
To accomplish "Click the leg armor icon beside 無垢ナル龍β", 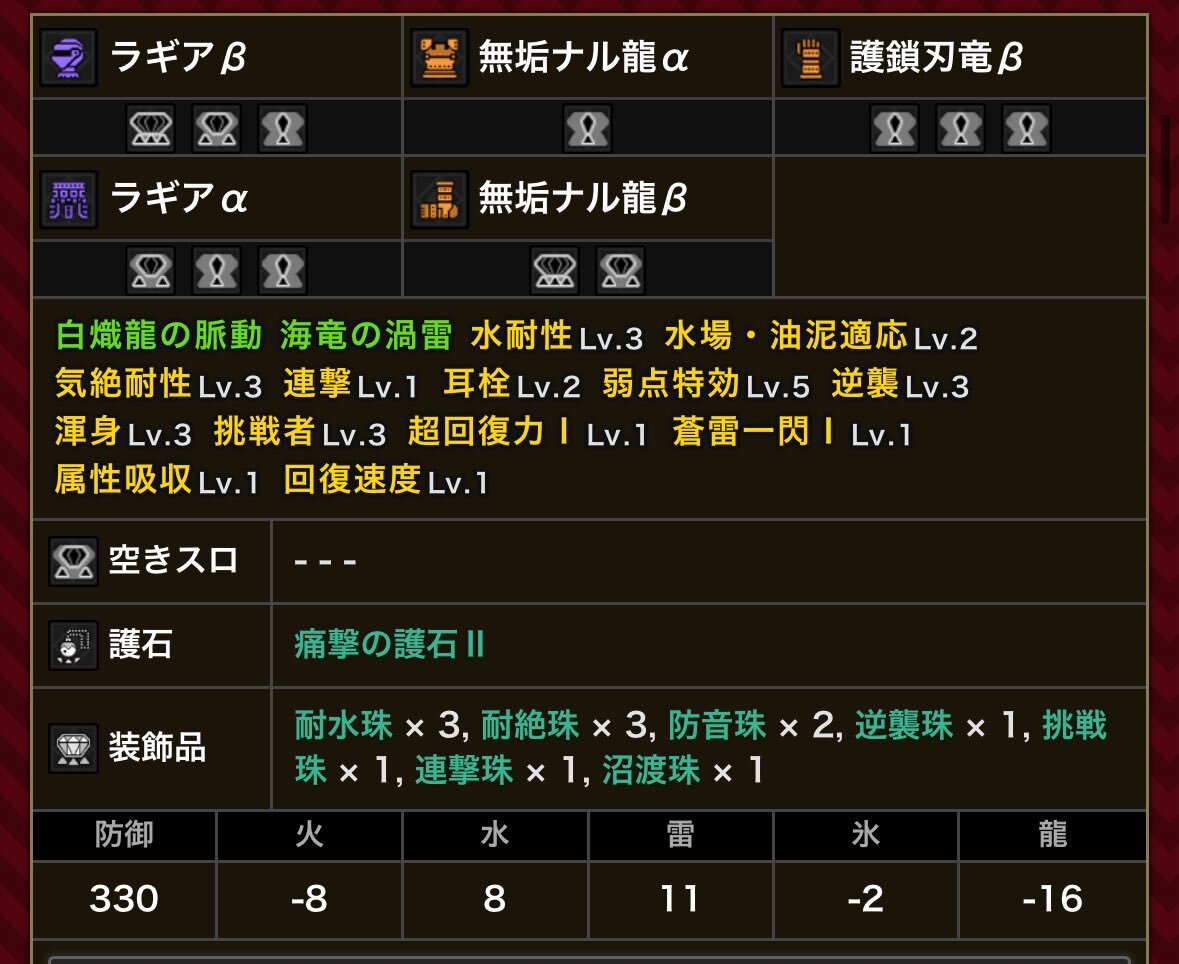I will 439,199.
